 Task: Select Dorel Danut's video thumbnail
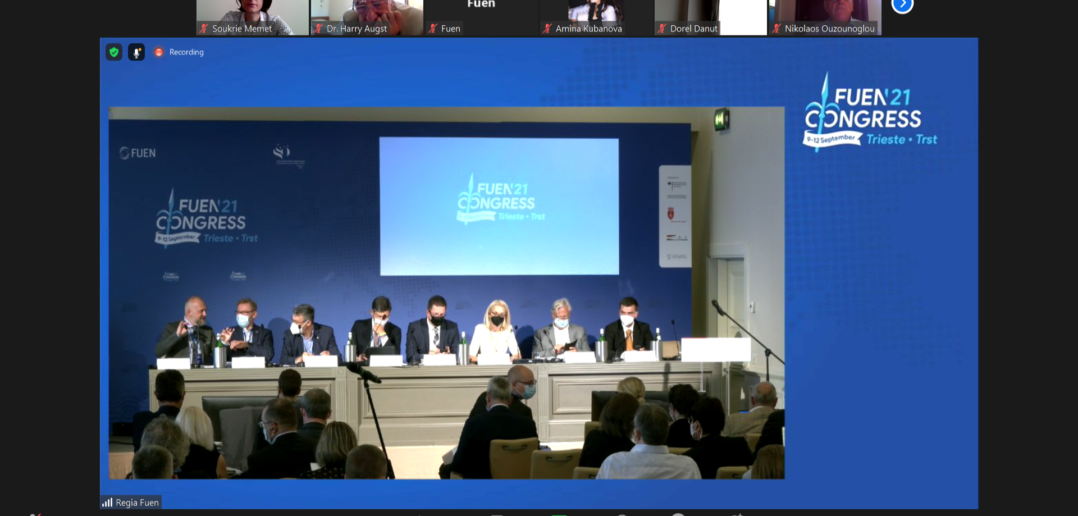tap(711, 17)
